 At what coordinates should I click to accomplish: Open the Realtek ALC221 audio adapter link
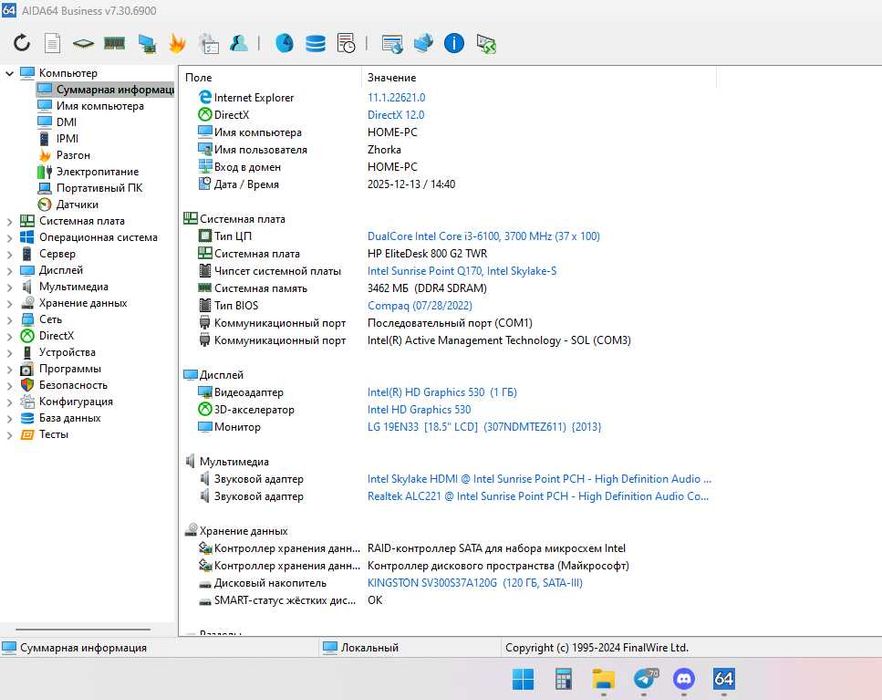coord(538,496)
